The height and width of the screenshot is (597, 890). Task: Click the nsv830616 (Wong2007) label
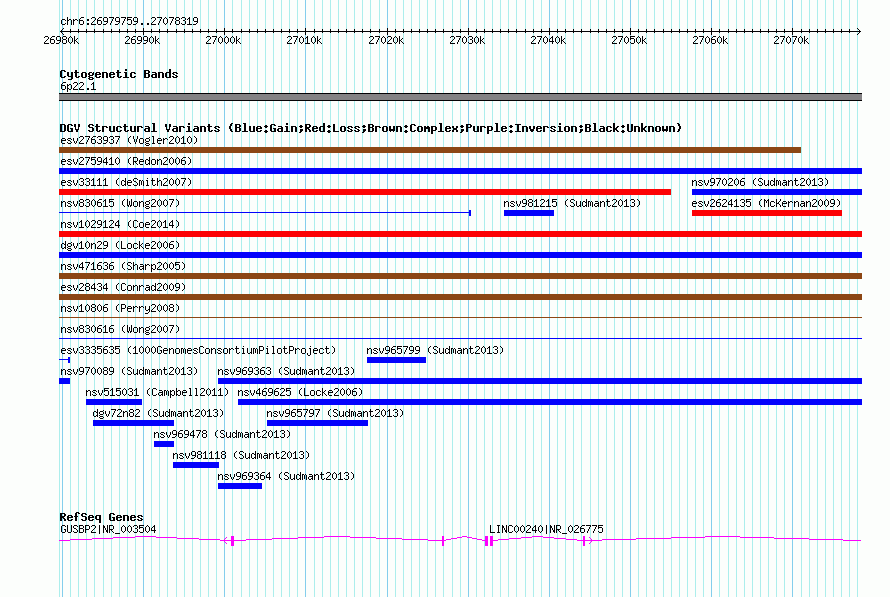pos(120,329)
